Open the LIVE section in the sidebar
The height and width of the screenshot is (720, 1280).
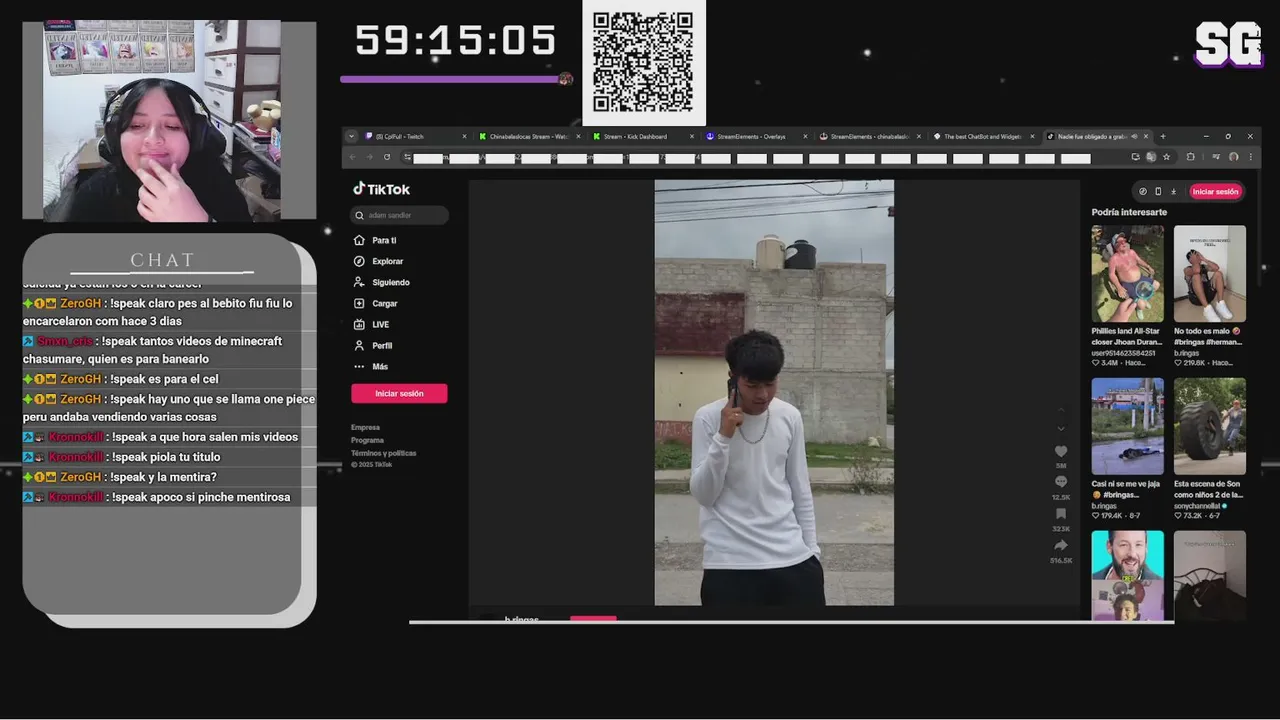pos(371,324)
